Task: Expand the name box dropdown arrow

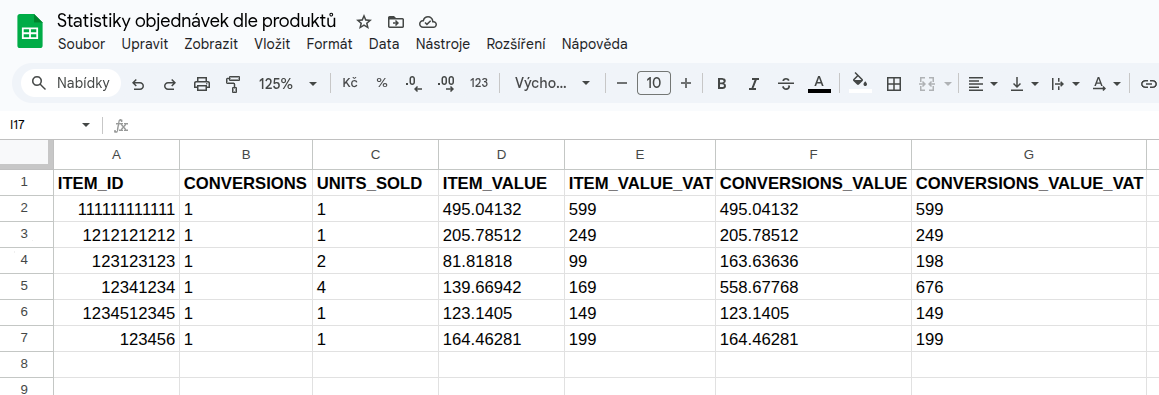Action: [86, 125]
